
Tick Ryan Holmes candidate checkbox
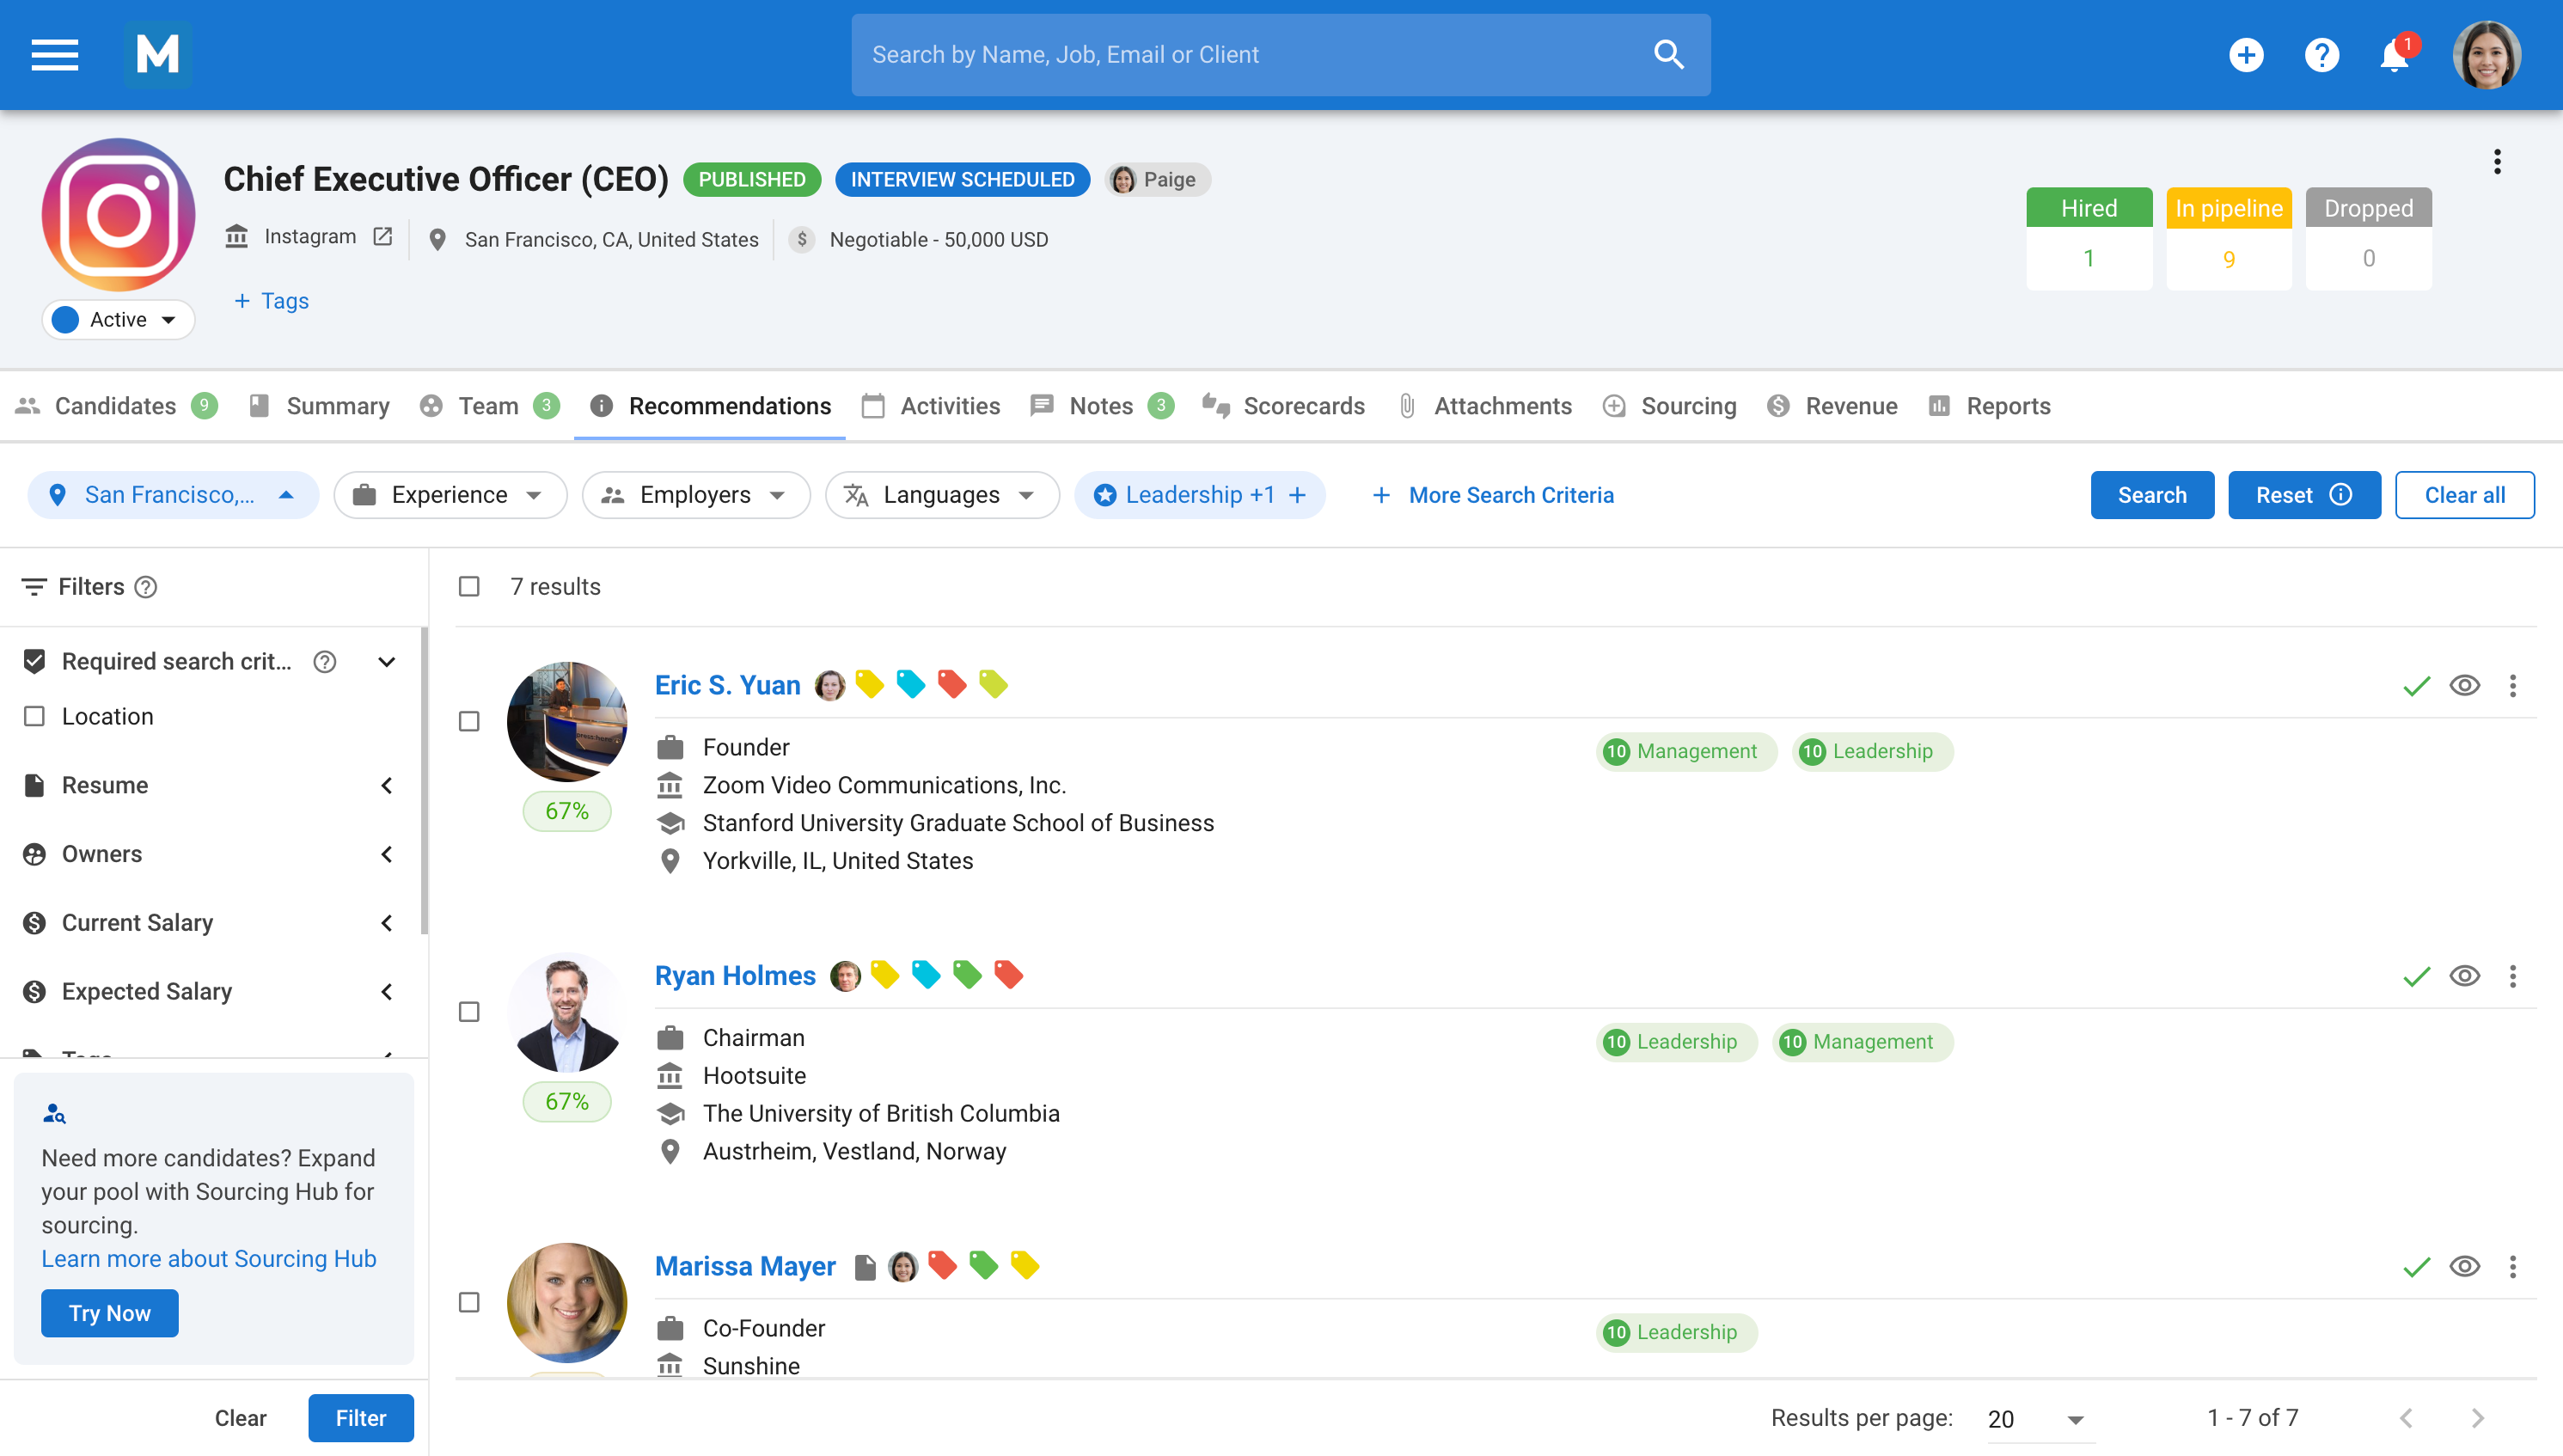(469, 1012)
